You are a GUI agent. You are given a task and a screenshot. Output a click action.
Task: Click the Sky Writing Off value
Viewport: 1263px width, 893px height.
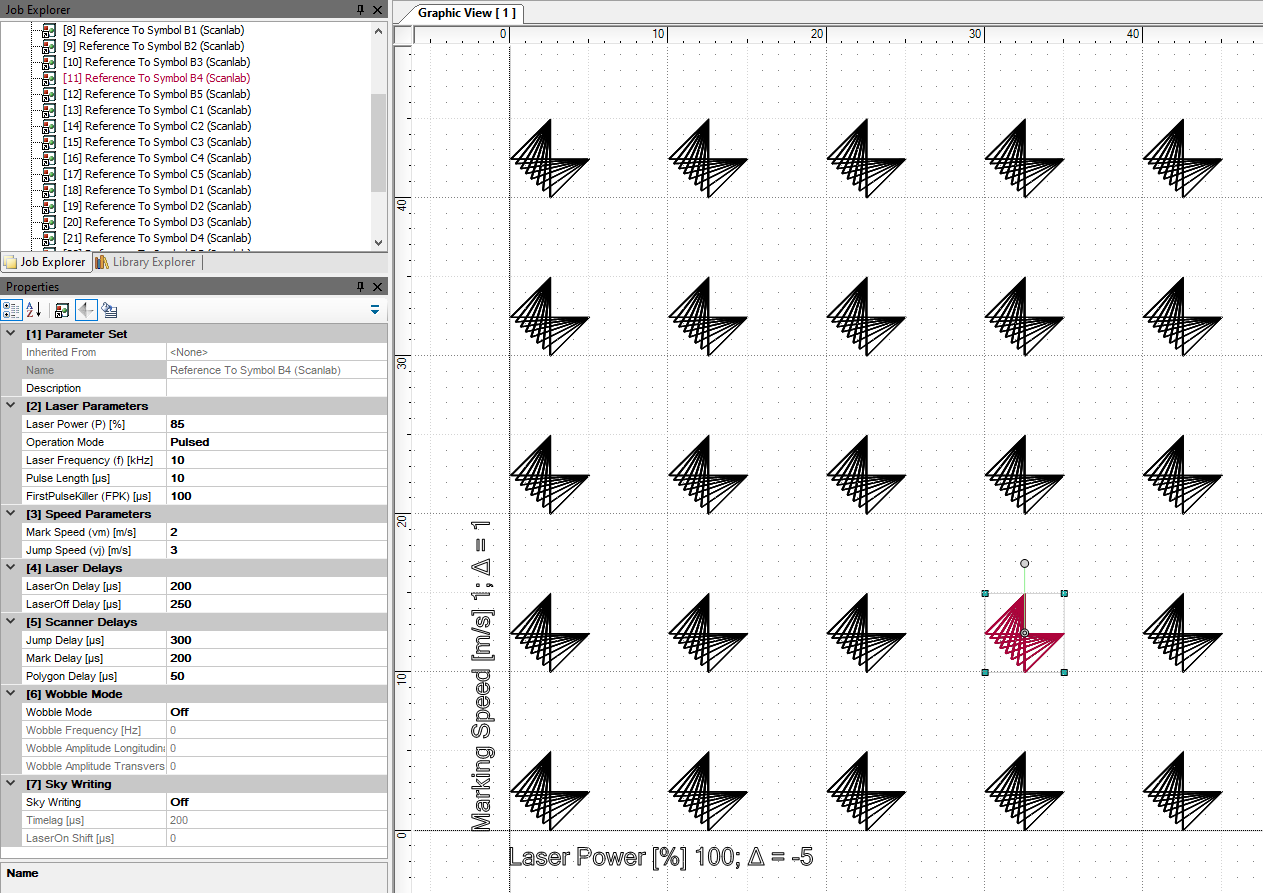point(275,802)
